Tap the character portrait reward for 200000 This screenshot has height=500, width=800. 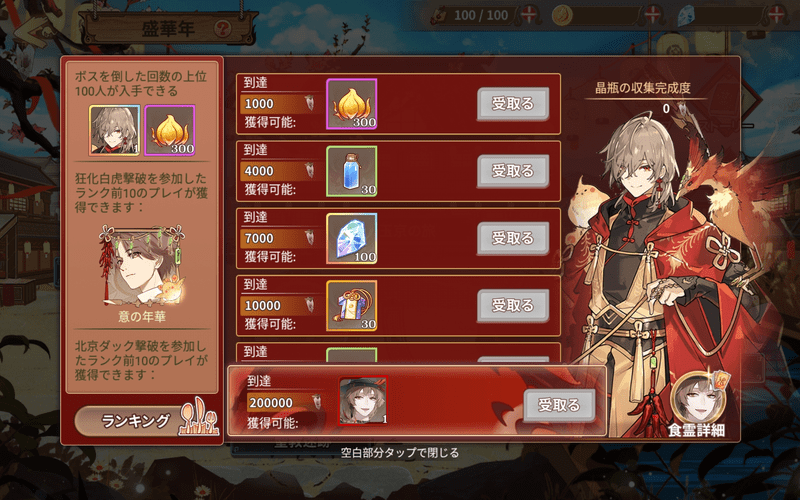click(x=363, y=401)
